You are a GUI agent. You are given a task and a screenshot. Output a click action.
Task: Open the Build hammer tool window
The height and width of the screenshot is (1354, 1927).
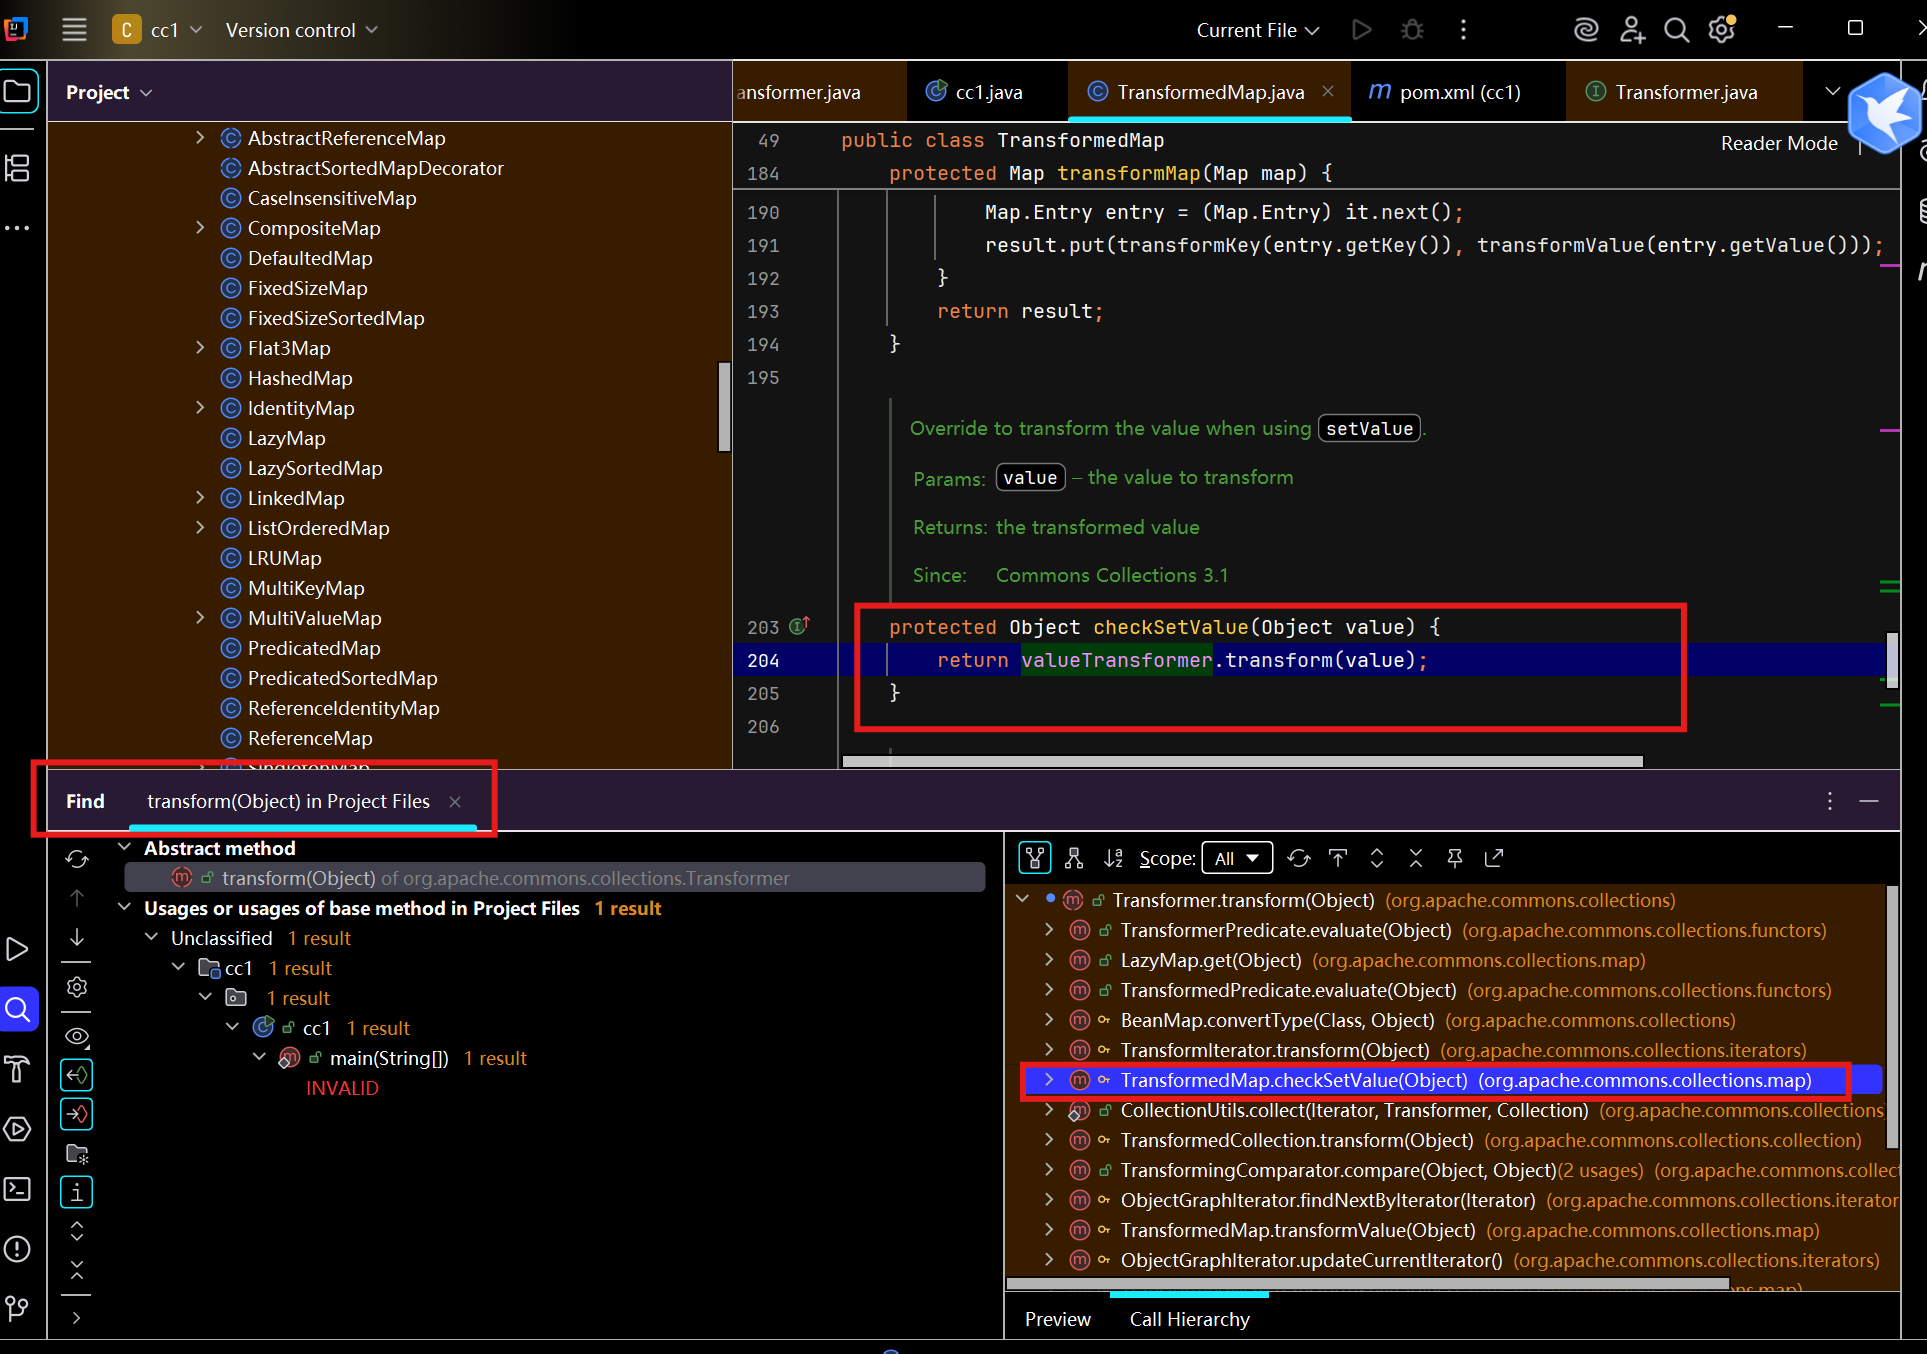pyautogui.click(x=17, y=1069)
